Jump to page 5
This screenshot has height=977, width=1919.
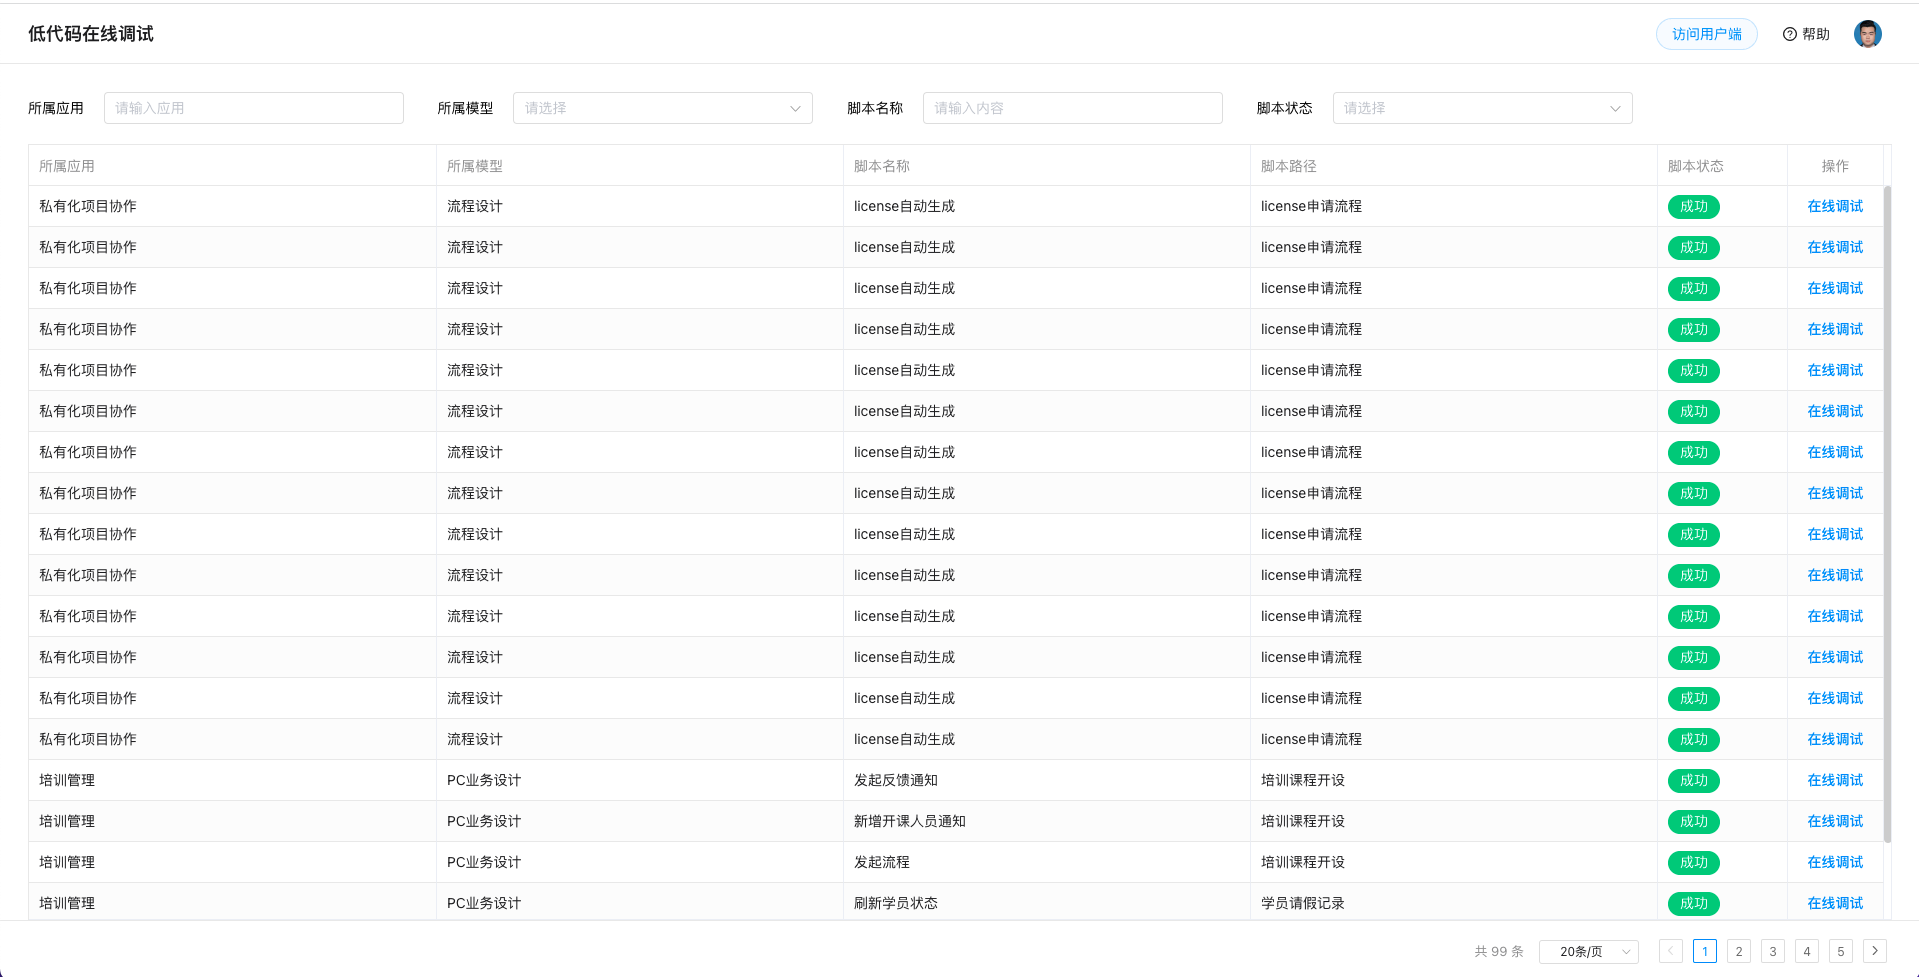click(1841, 951)
